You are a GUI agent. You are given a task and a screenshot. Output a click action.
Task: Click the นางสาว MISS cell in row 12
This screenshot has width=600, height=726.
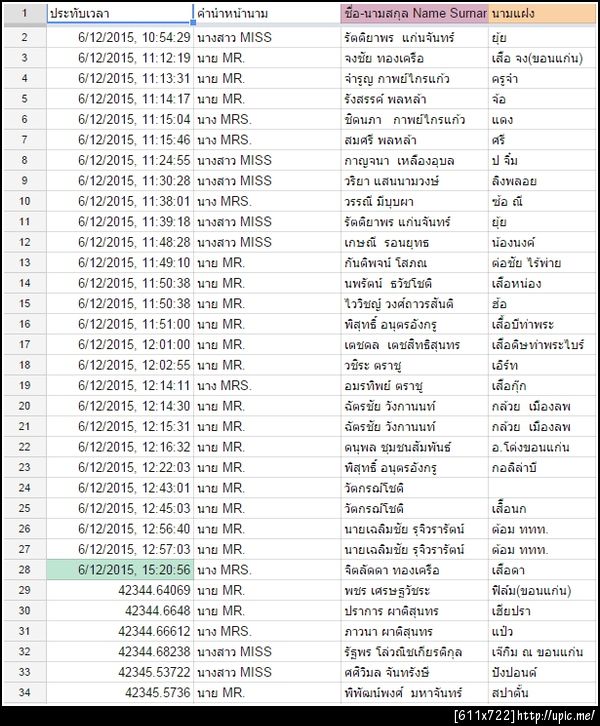click(267, 242)
